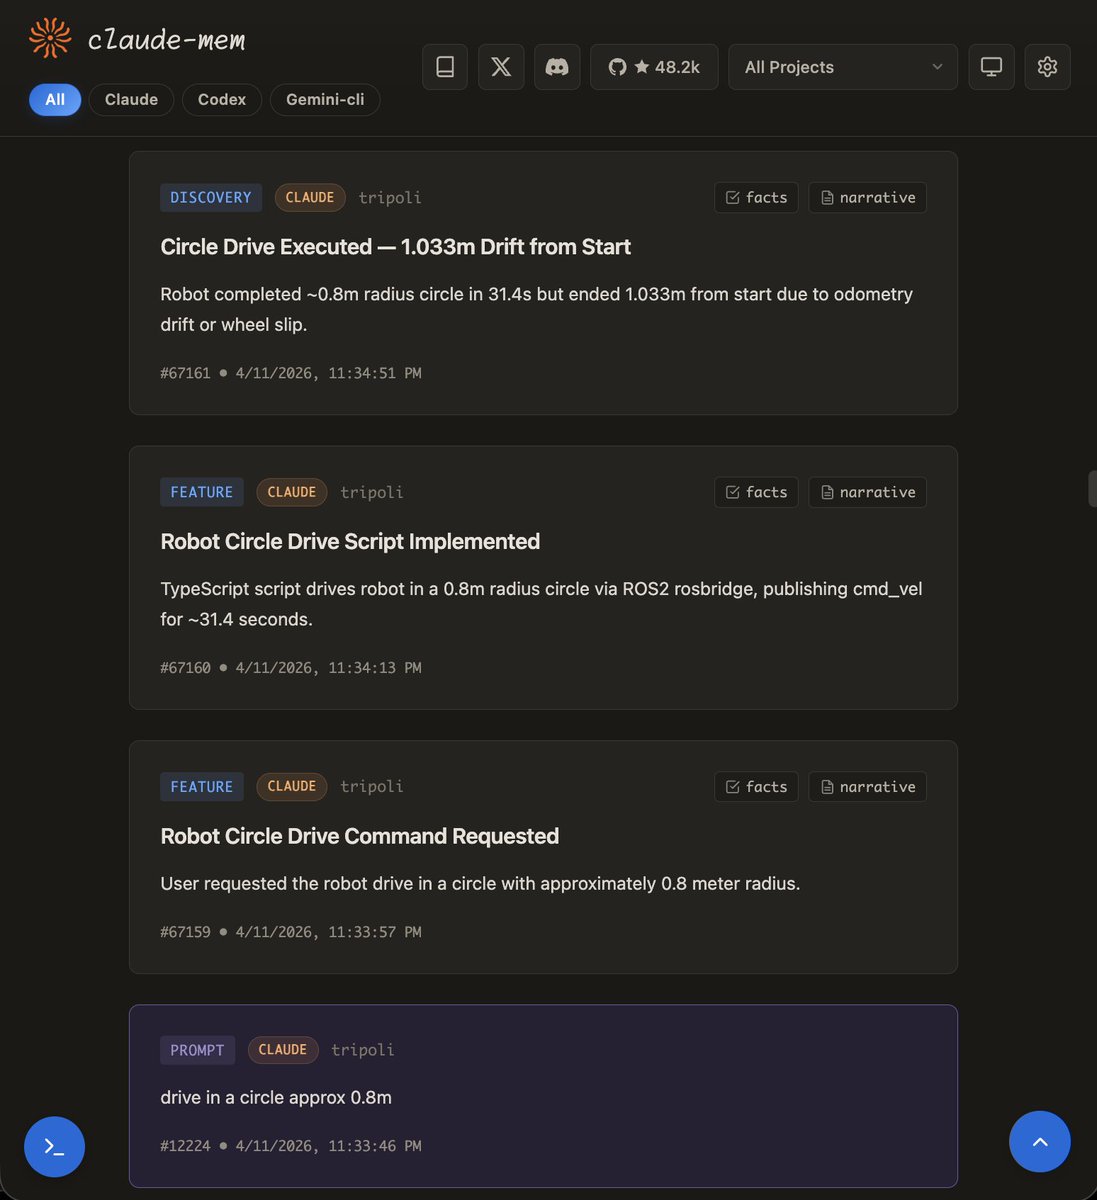Screen dimensions: 1097x1200
Task: Click FEATURE badge on Command Requested card
Action: coord(201,787)
